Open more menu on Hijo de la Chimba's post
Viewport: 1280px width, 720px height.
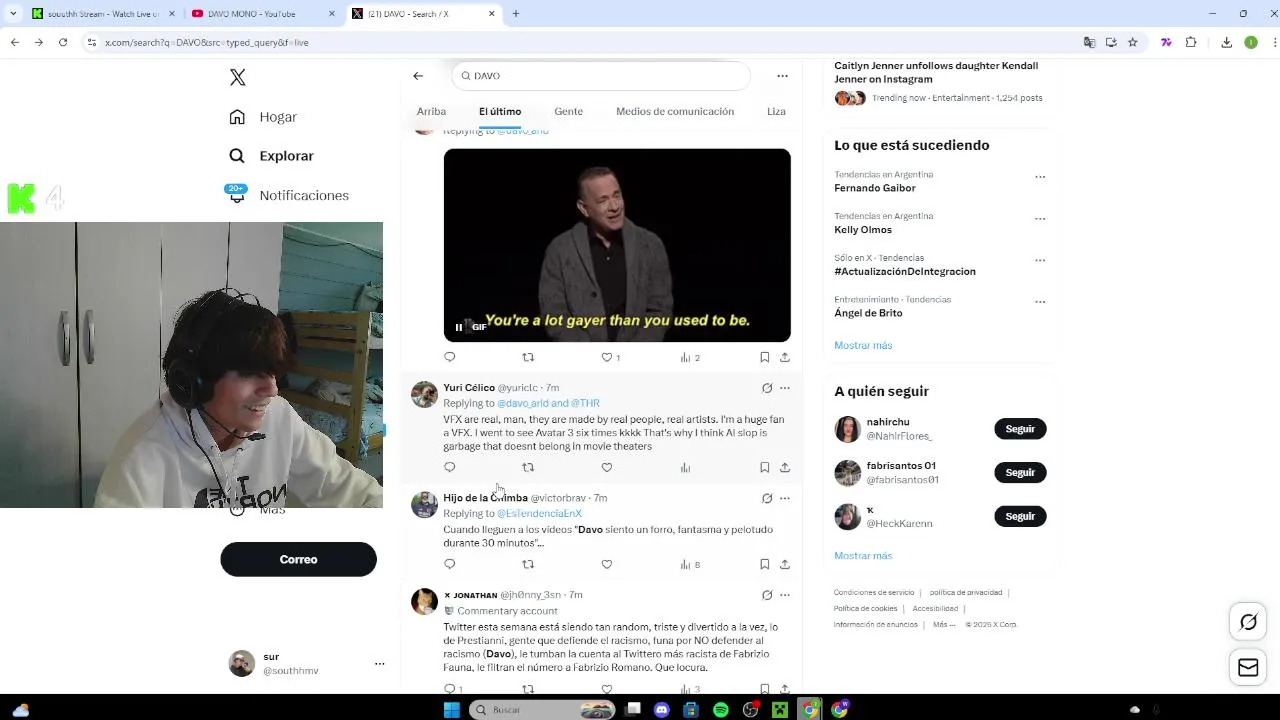[785, 498]
